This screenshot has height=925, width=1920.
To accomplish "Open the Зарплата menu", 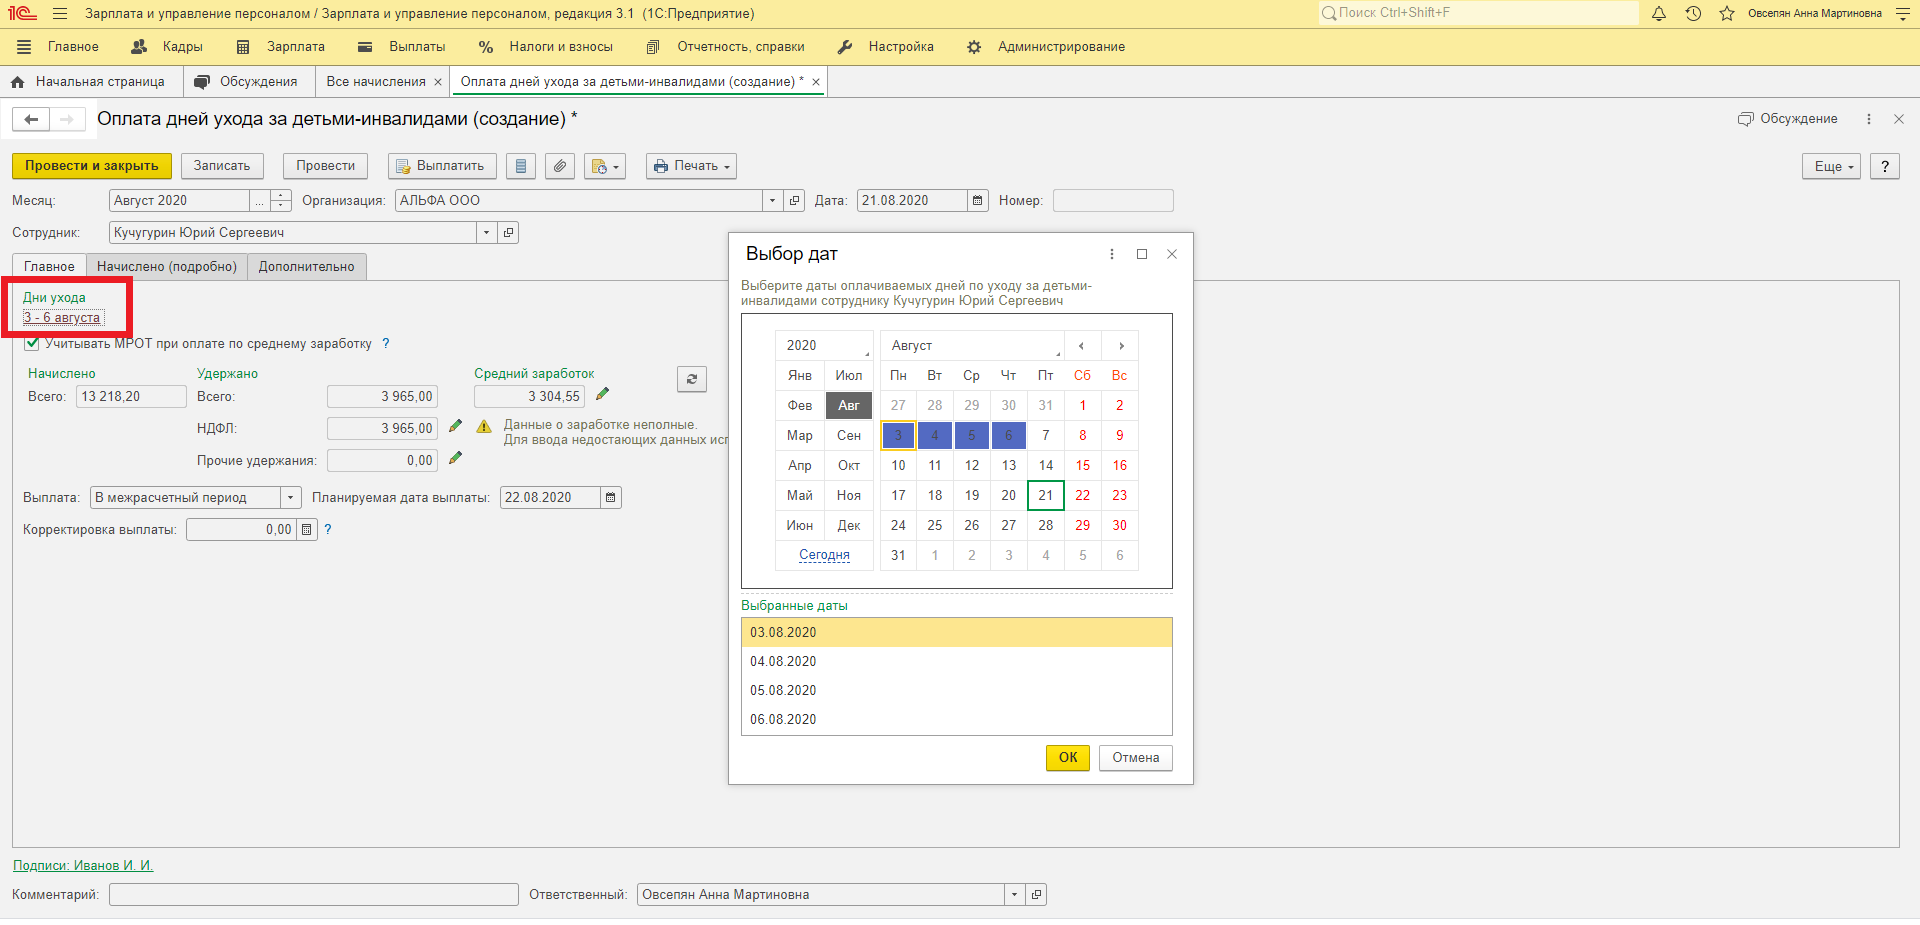I will coord(281,47).
